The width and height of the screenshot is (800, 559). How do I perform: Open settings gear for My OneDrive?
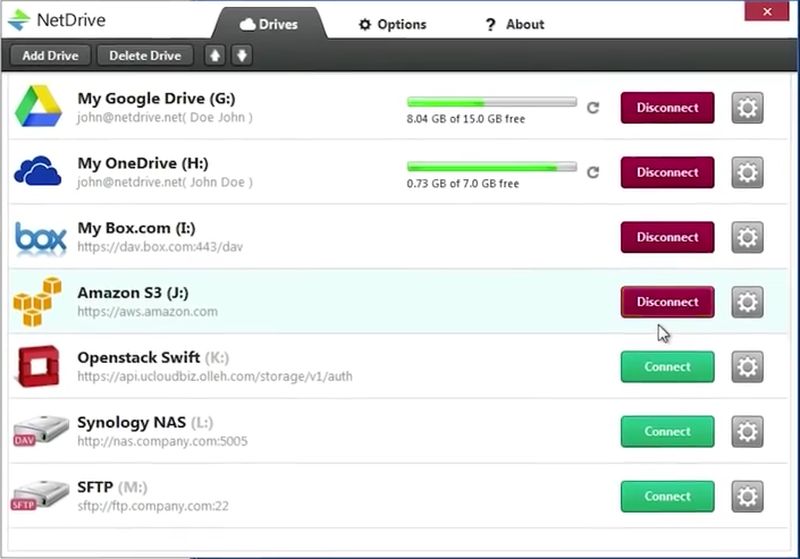coord(747,172)
